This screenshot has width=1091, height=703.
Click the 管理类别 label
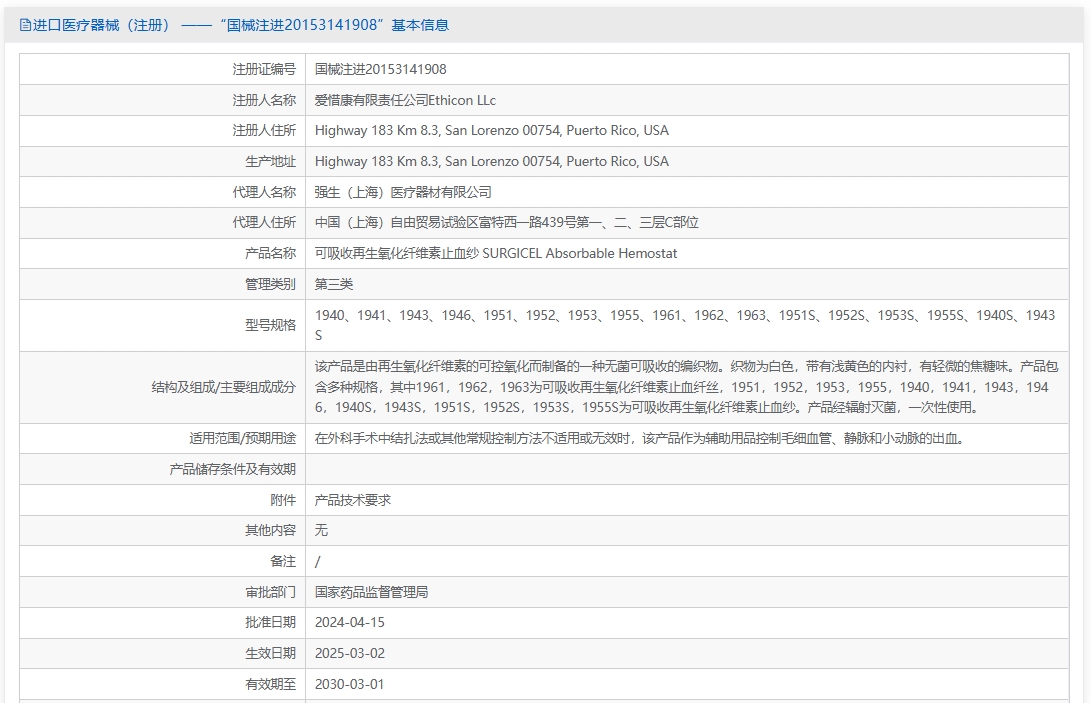270,284
